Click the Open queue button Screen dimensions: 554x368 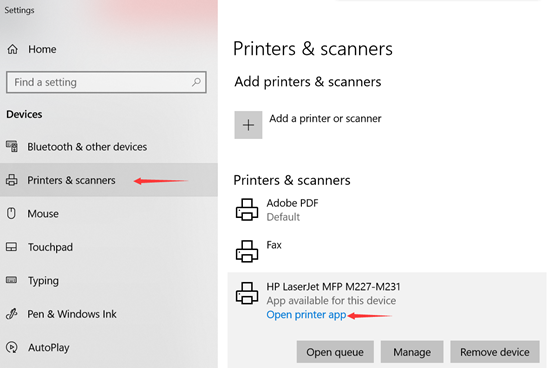click(x=335, y=352)
